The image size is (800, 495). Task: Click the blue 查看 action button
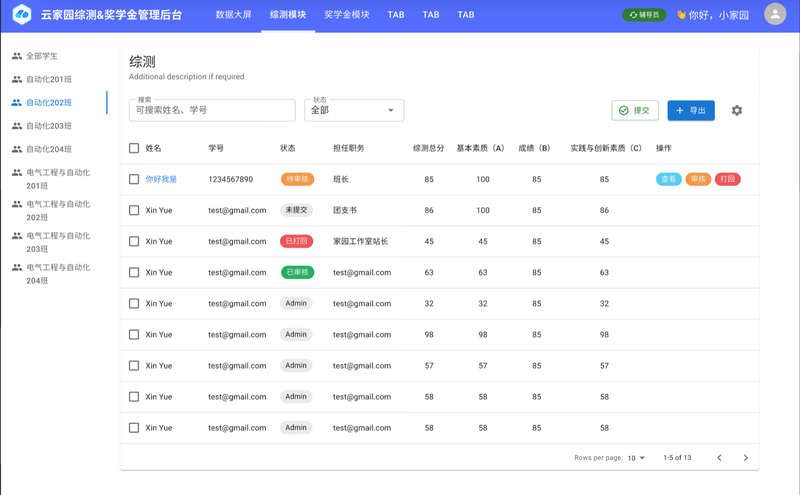tap(668, 179)
